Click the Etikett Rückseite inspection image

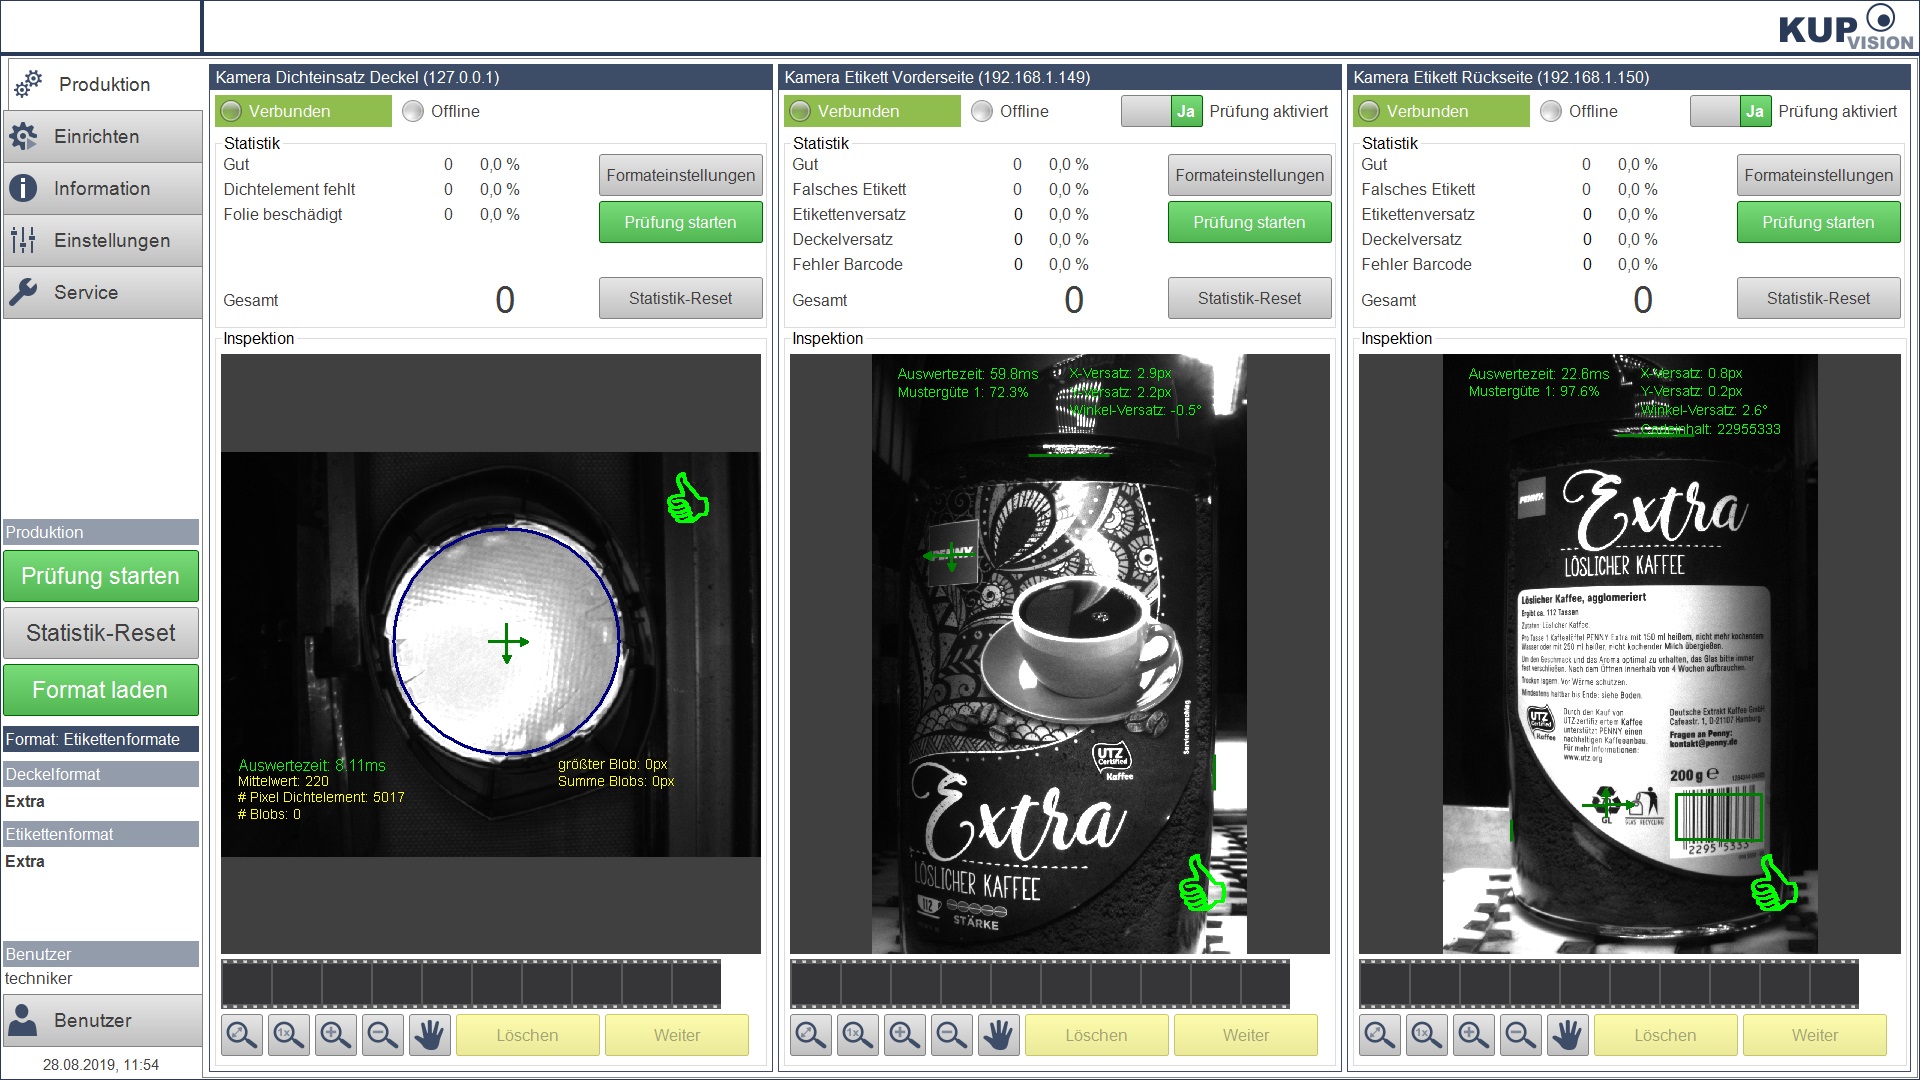click(x=1630, y=654)
